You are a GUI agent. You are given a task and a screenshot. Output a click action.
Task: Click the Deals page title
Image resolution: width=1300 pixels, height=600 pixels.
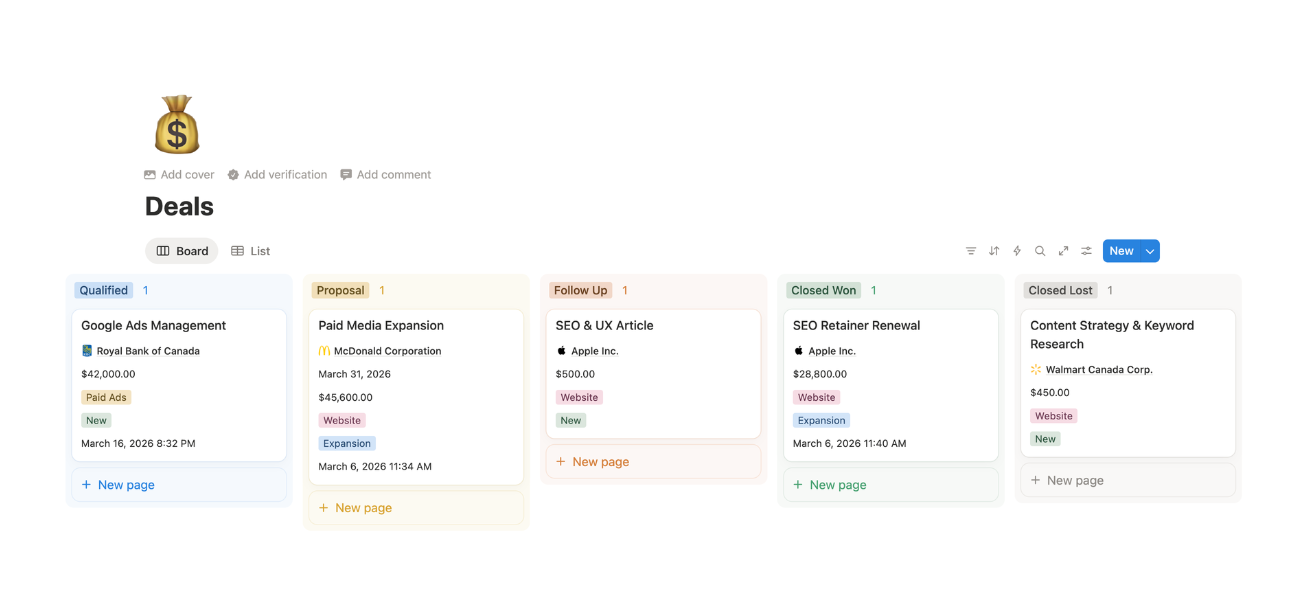(x=179, y=206)
